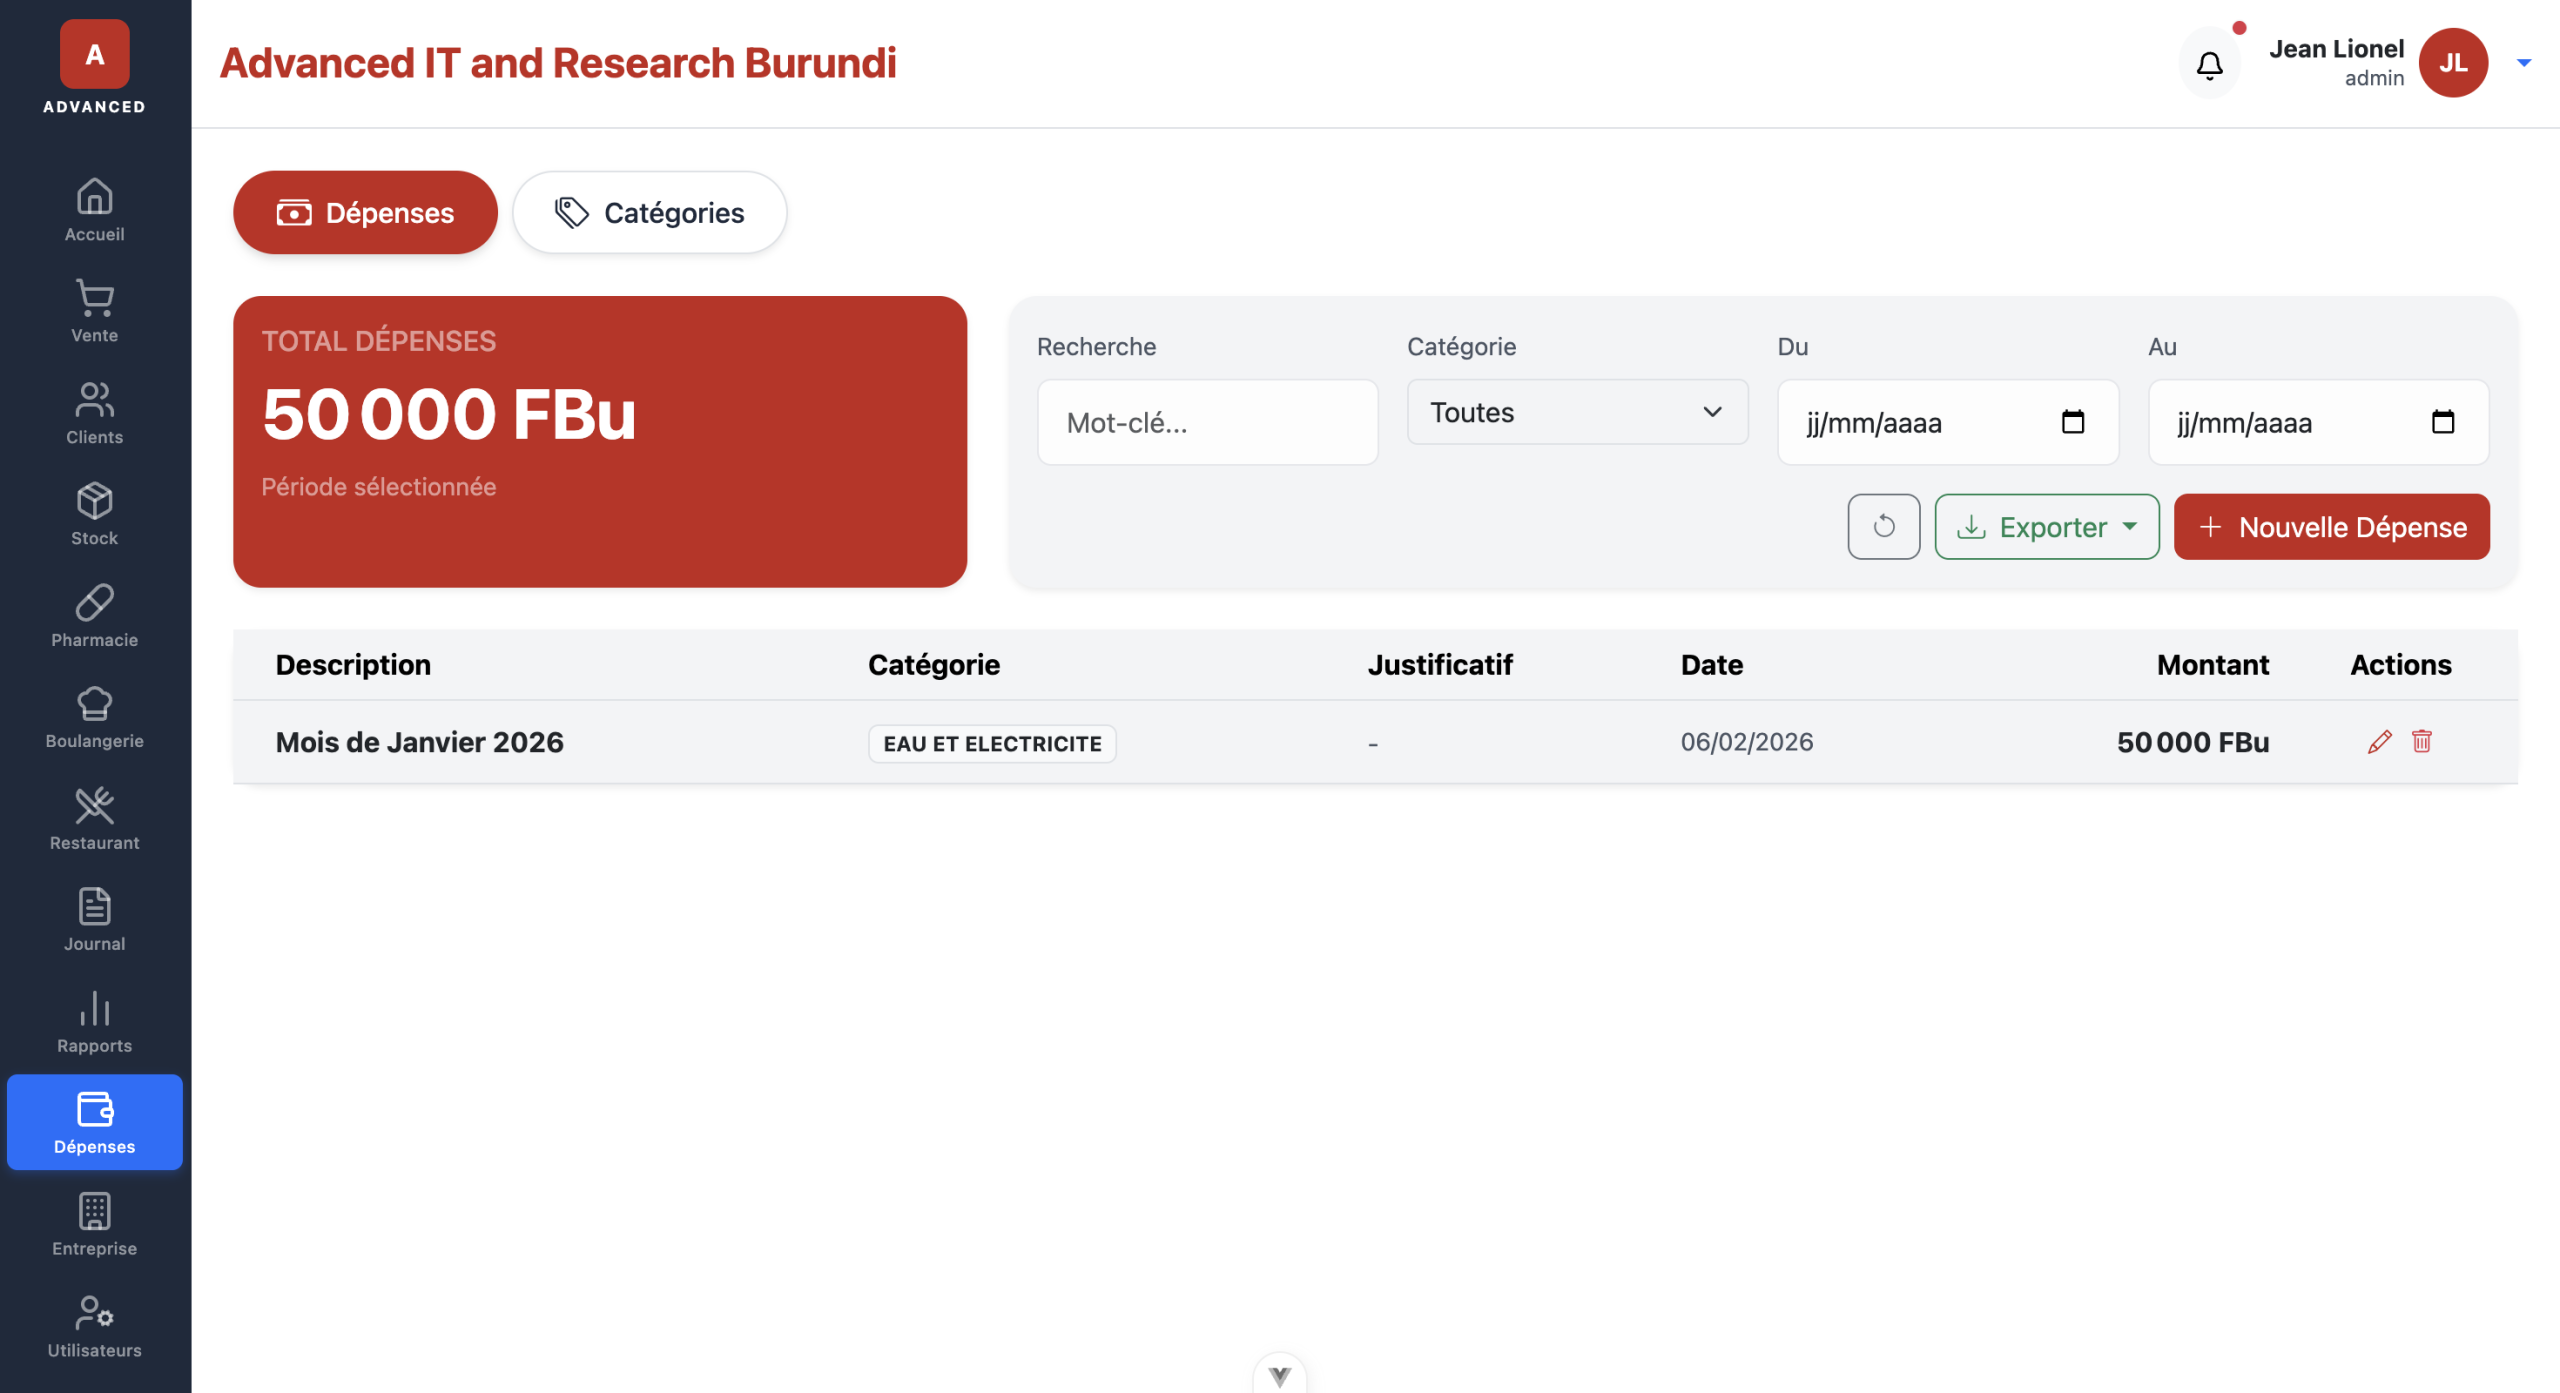Switch to the Catégories tab
The width and height of the screenshot is (2560, 1393).
click(x=649, y=212)
